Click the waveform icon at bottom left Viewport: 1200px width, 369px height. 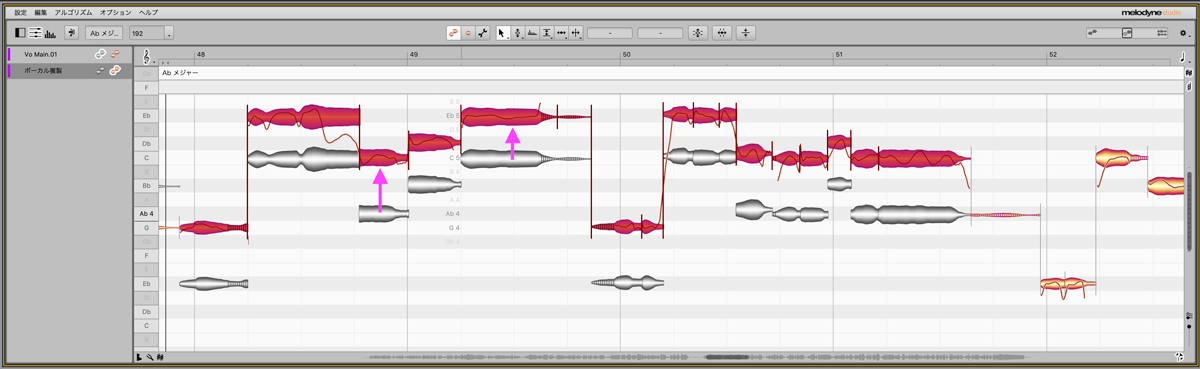(x=160, y=357)
